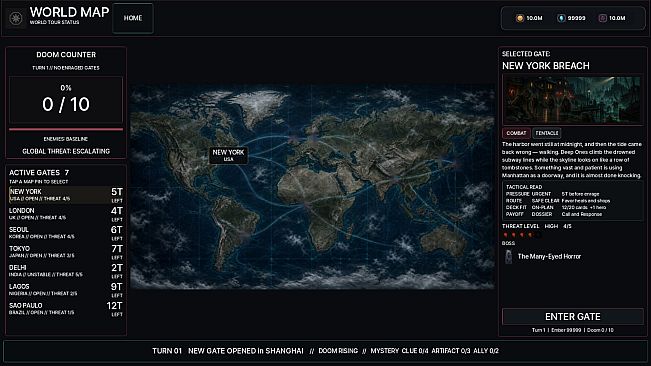Click the blue ember currency icon

561,18
